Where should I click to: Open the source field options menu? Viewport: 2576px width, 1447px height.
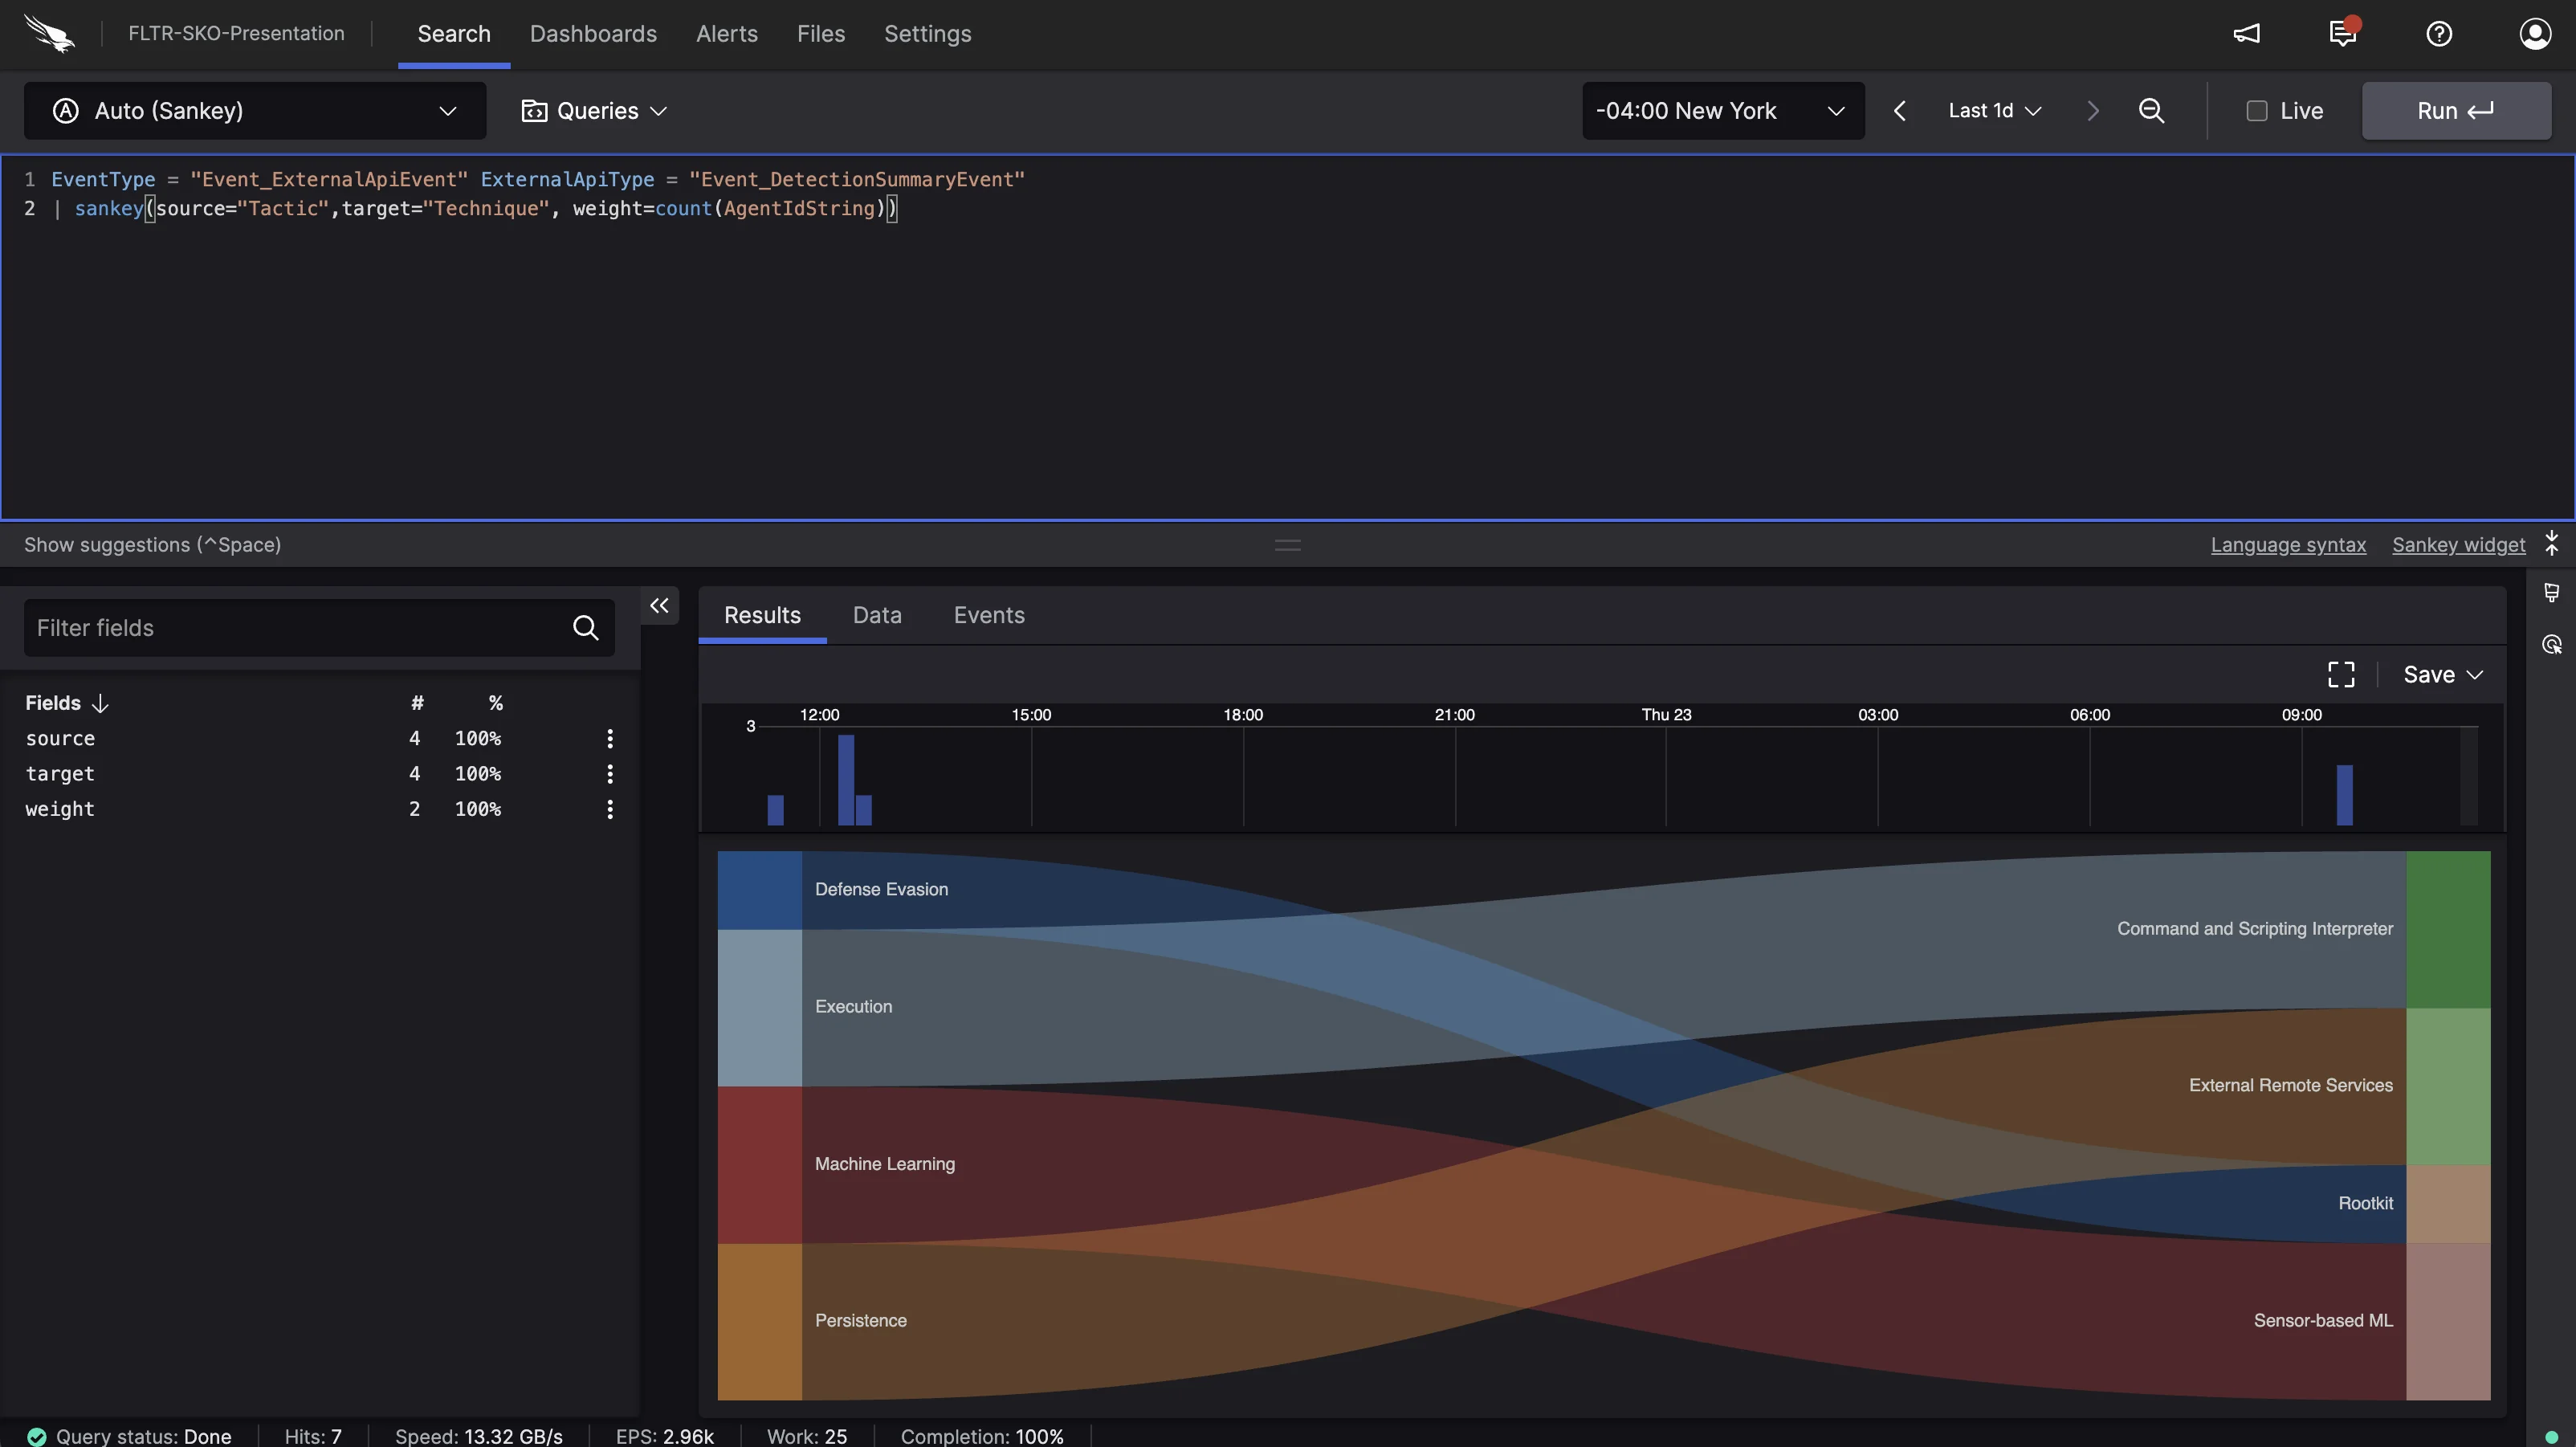[610, 739]
